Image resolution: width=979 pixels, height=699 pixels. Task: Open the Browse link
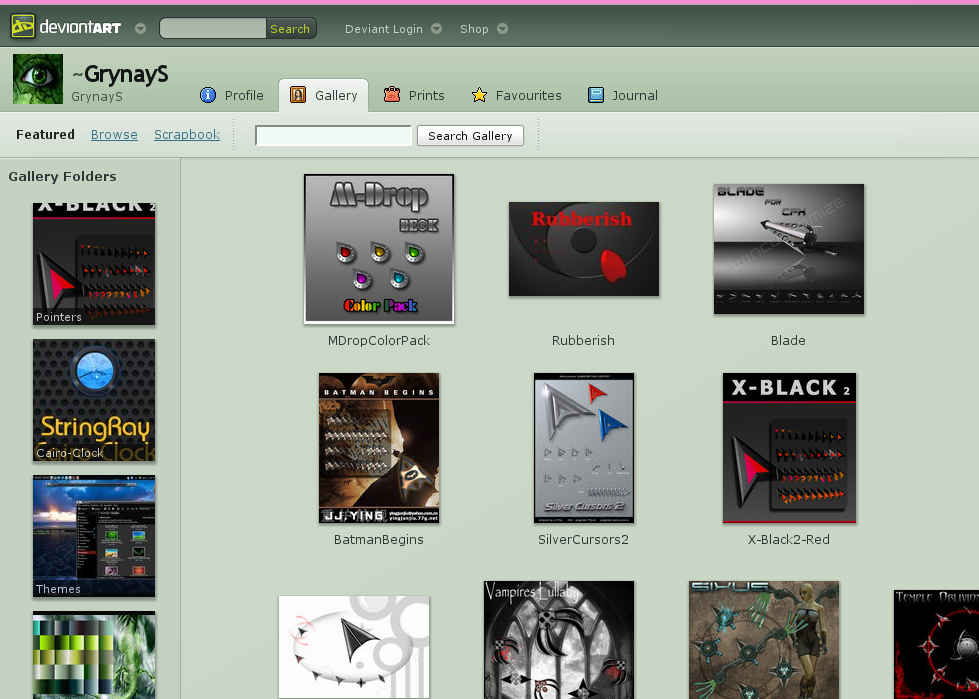(x=114, y=135)
